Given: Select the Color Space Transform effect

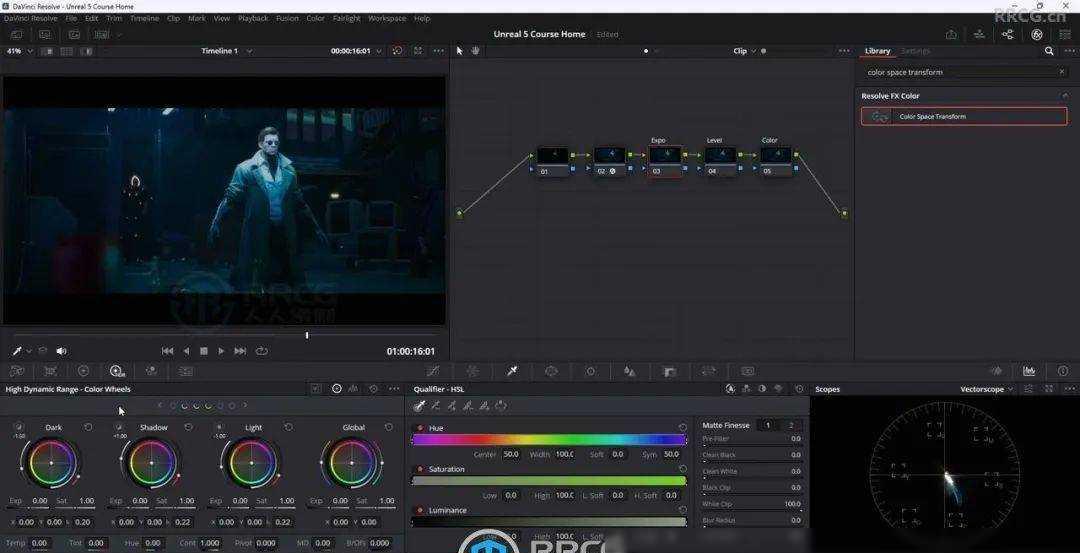Looking at the screenshot, I should pyautogui.click(x=964, y=116).
